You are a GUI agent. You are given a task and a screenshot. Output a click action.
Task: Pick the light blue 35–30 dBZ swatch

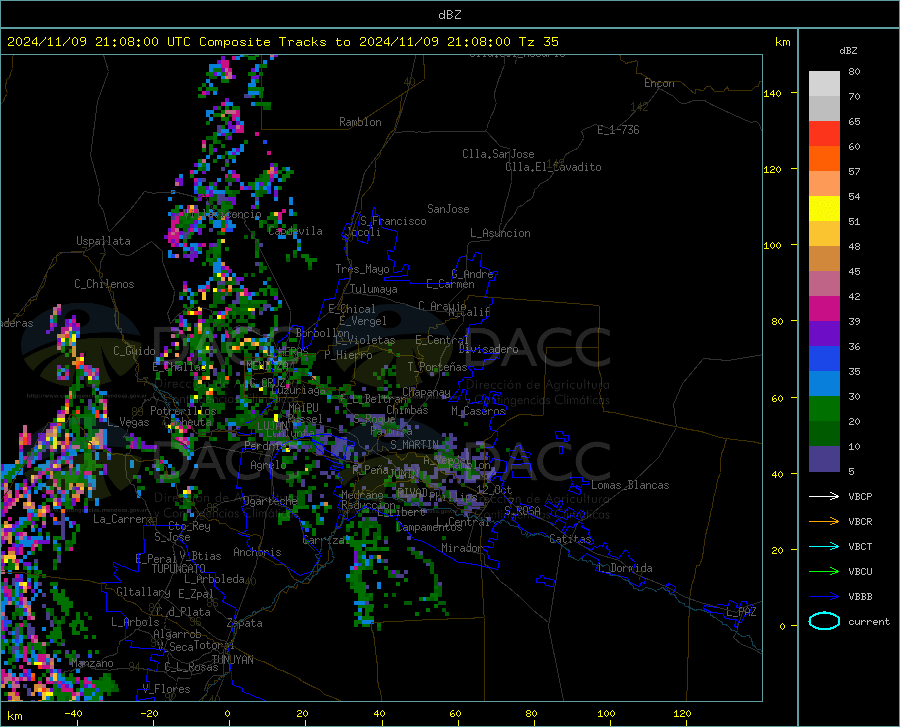tap(824, 384)
